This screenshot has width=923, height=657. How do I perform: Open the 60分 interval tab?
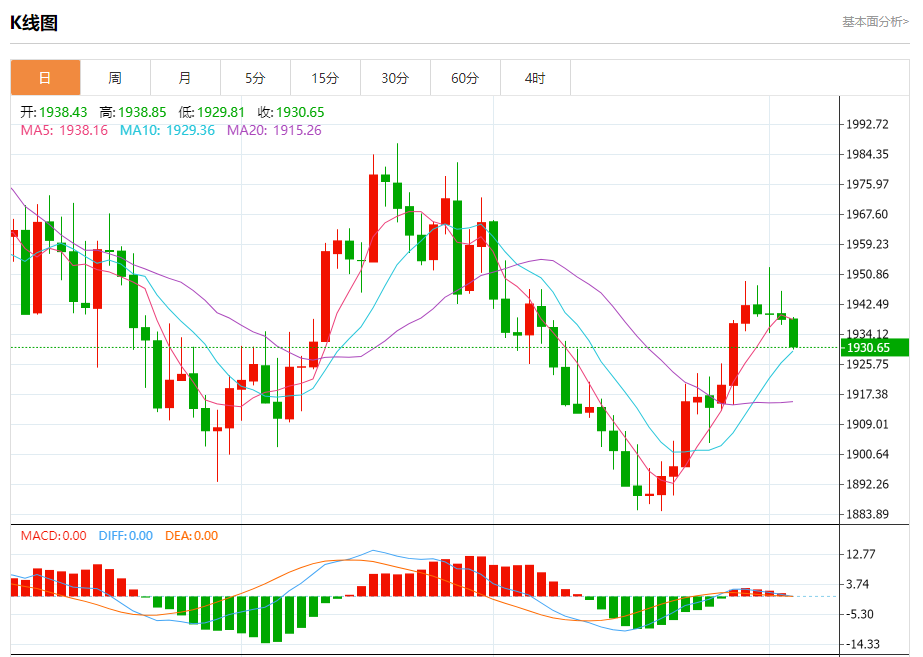[x=466, y=78]
